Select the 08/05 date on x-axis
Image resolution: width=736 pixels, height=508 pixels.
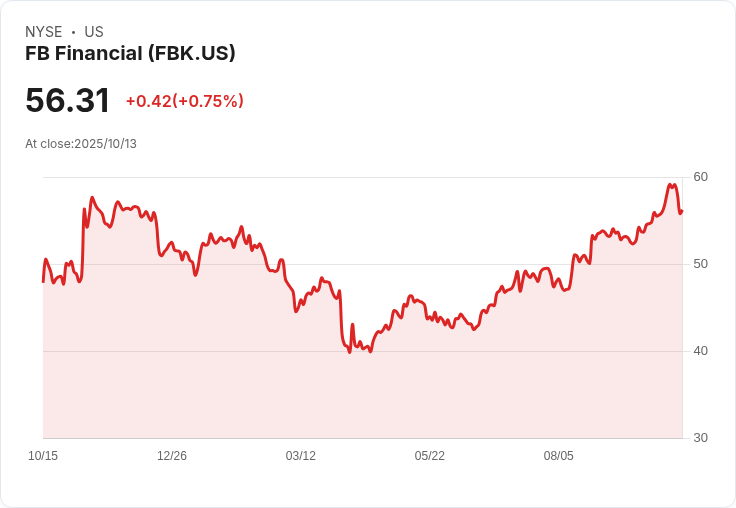559,455
